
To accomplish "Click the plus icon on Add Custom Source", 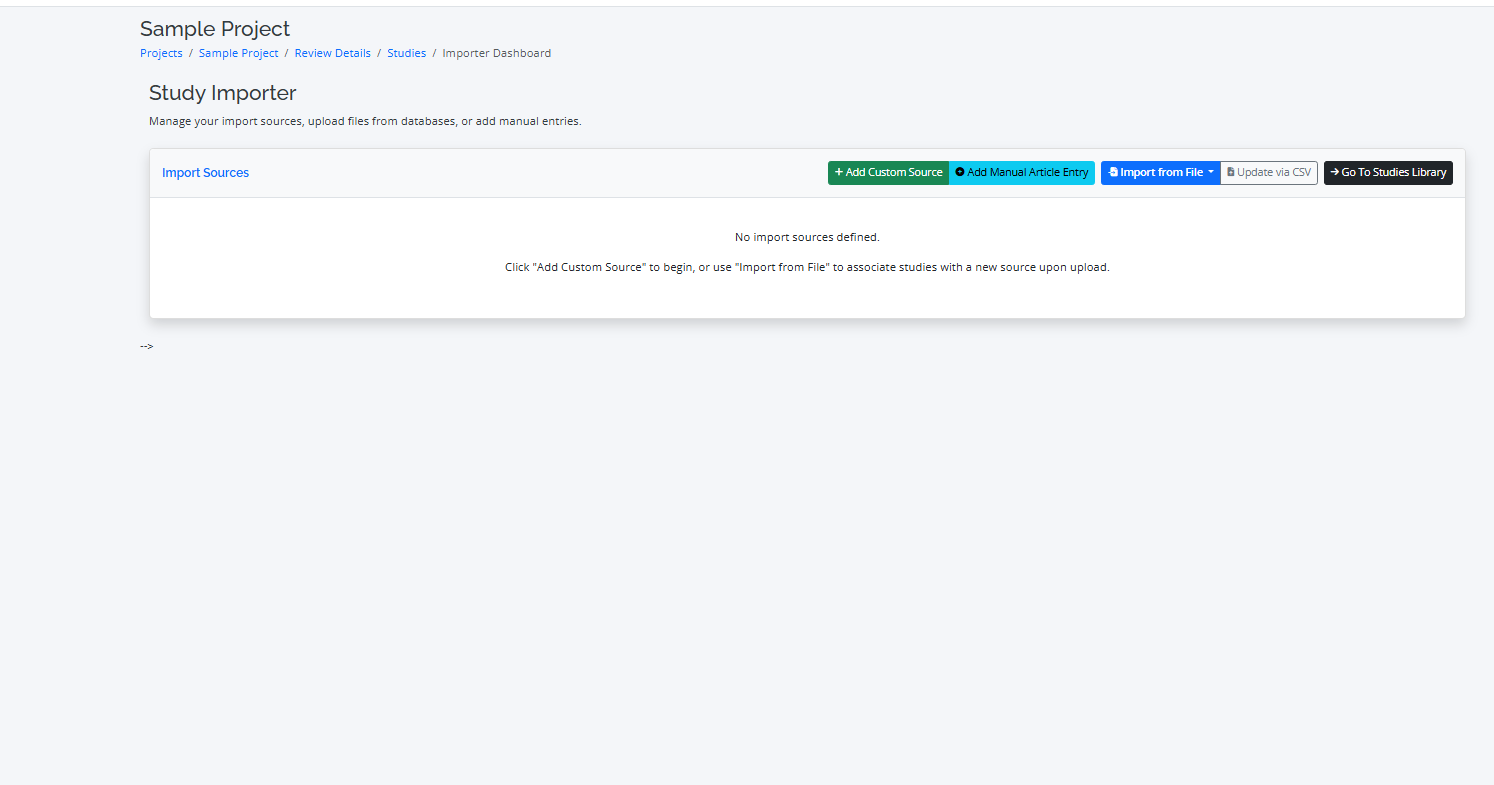I will point(839,173).
